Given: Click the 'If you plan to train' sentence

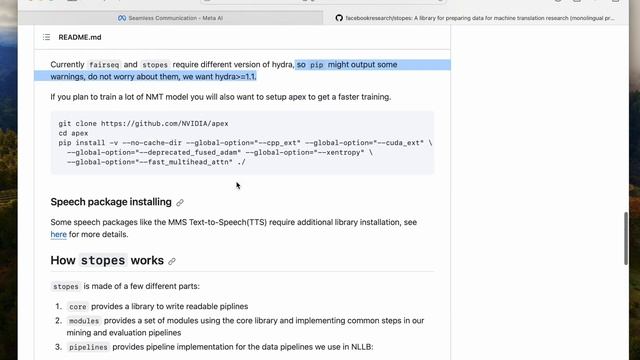Looking at the screenshot, I should (221, 97).
